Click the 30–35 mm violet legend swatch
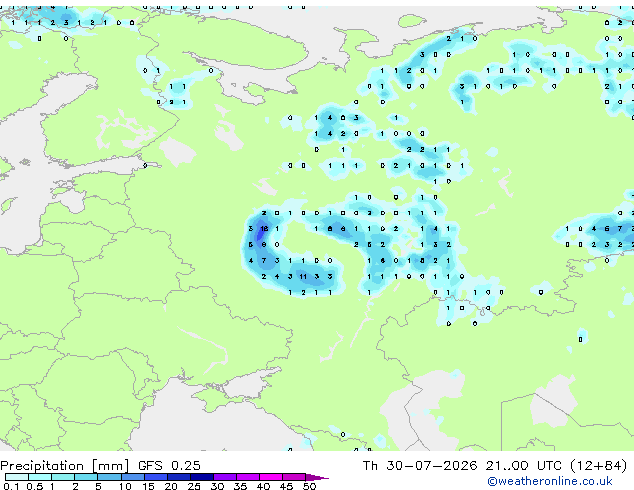The image size is (634, 490). [x=225, y=477]
